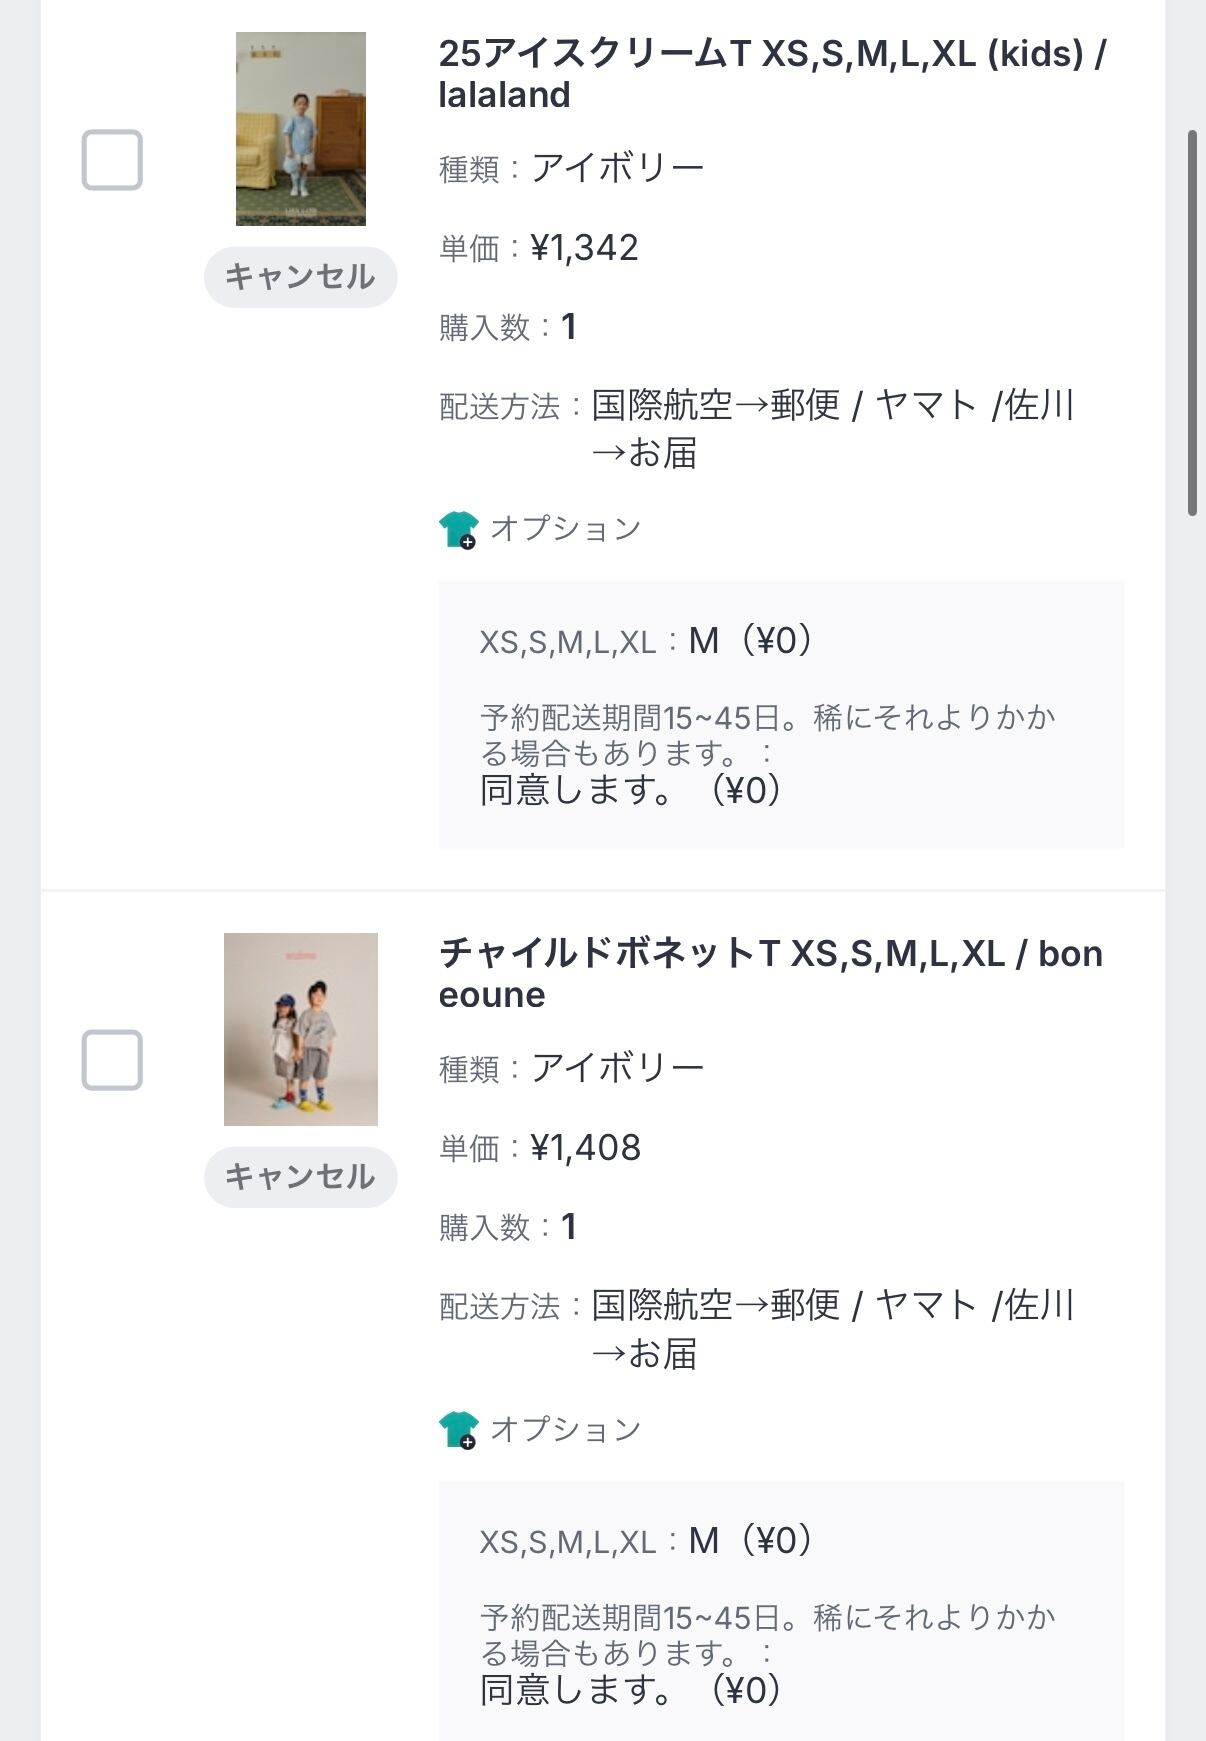Tick the checkbox beside 25アイスクリームT item
The image size is (1206, 1741).
click(x=112, y=160)
